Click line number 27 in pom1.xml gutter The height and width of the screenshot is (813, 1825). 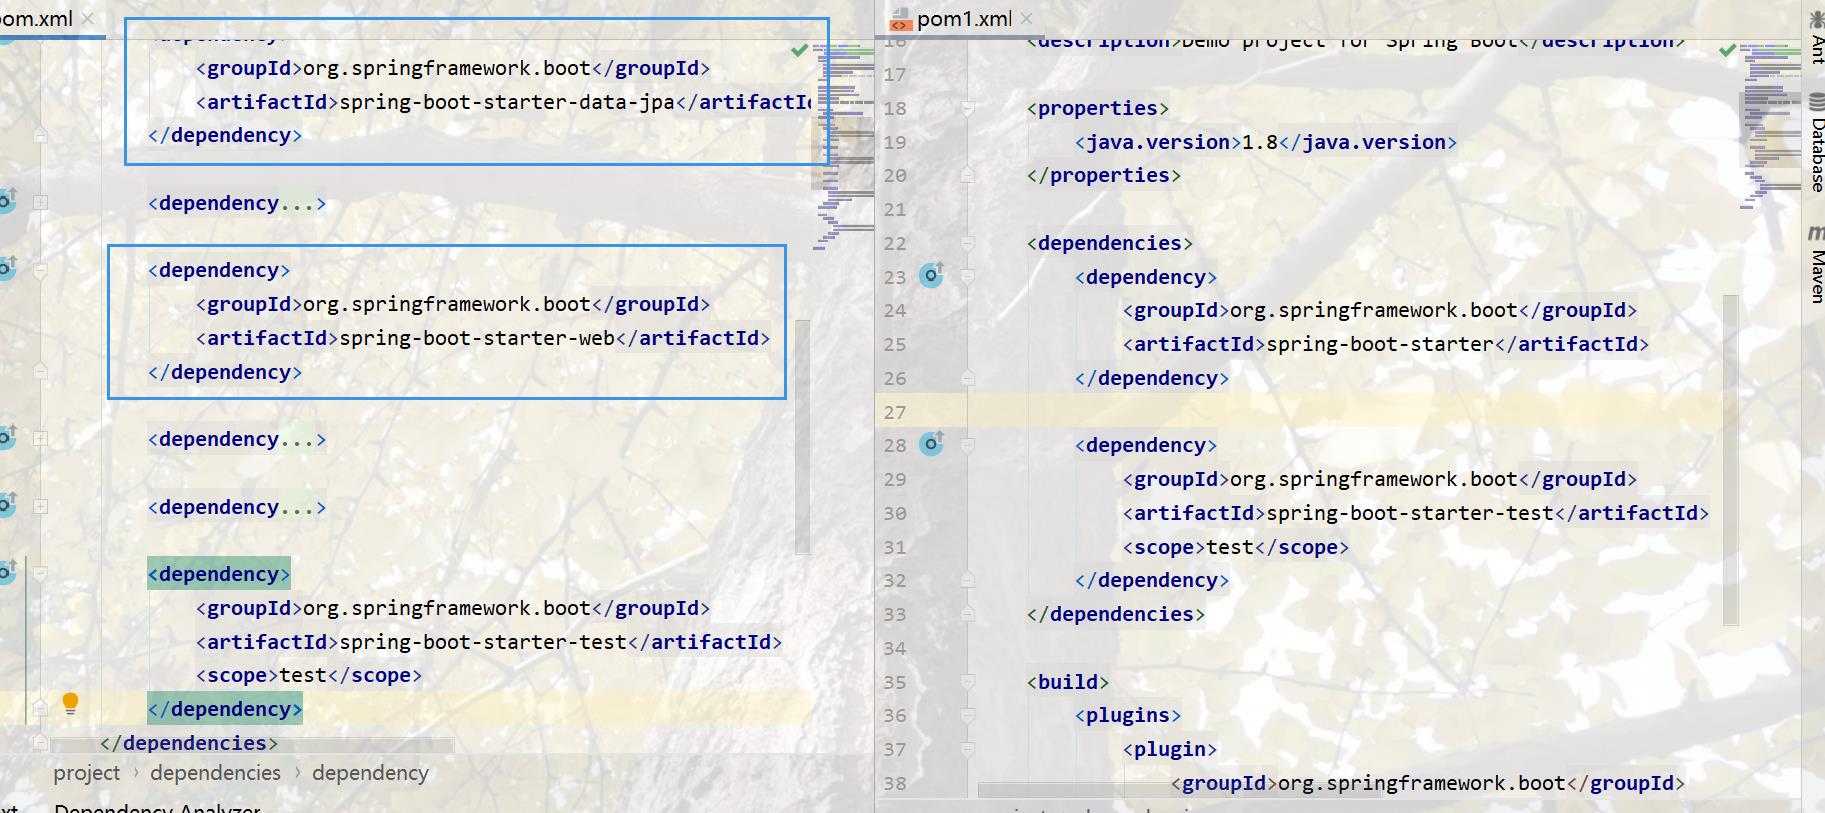click(895, 412)
